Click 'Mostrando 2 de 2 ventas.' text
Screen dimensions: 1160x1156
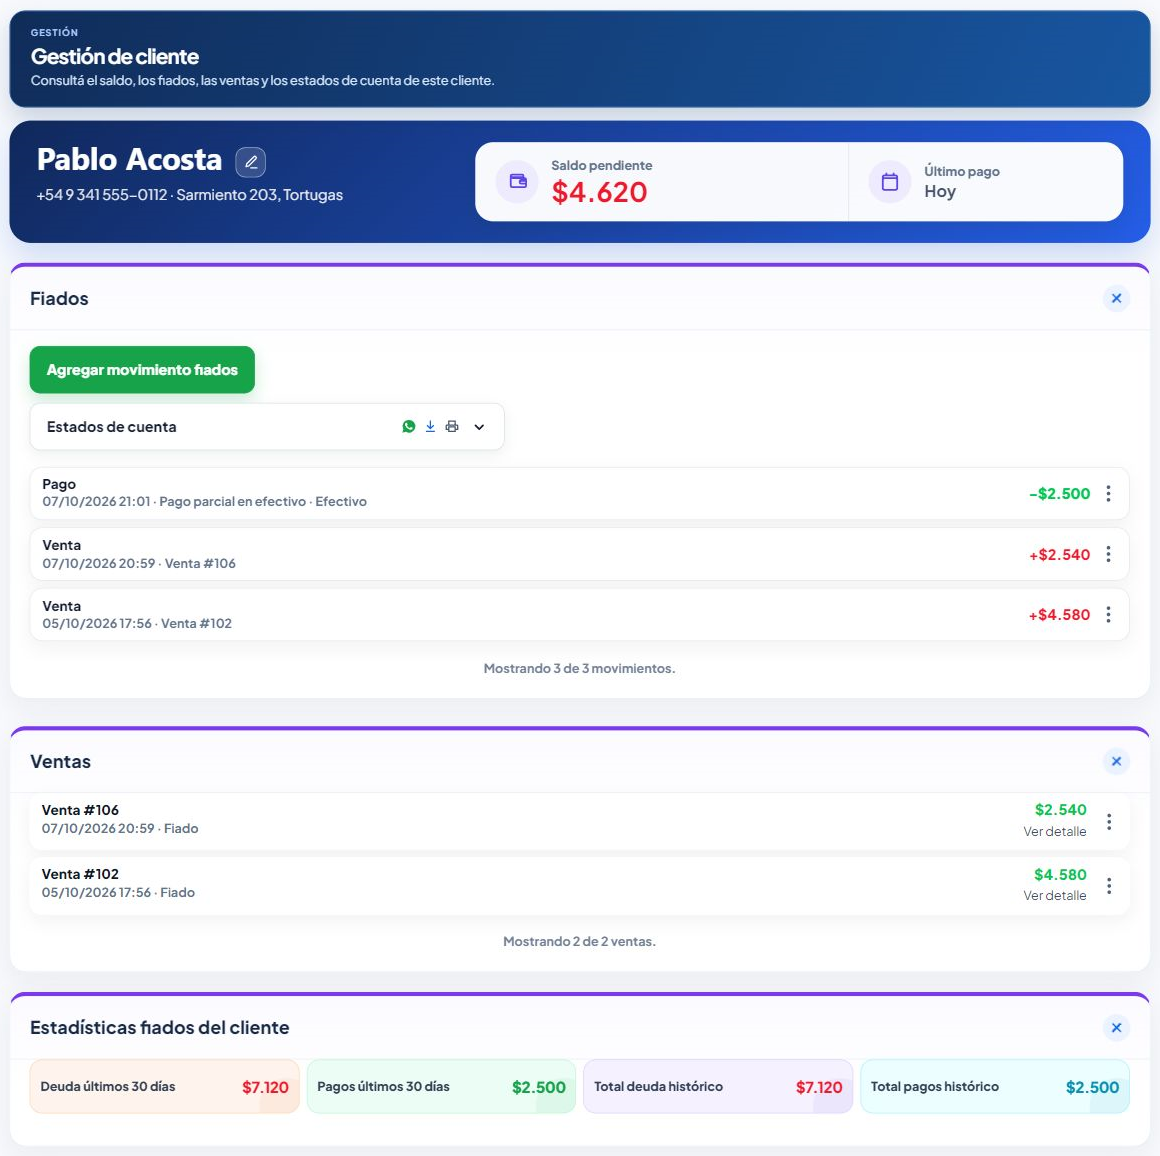579,942
